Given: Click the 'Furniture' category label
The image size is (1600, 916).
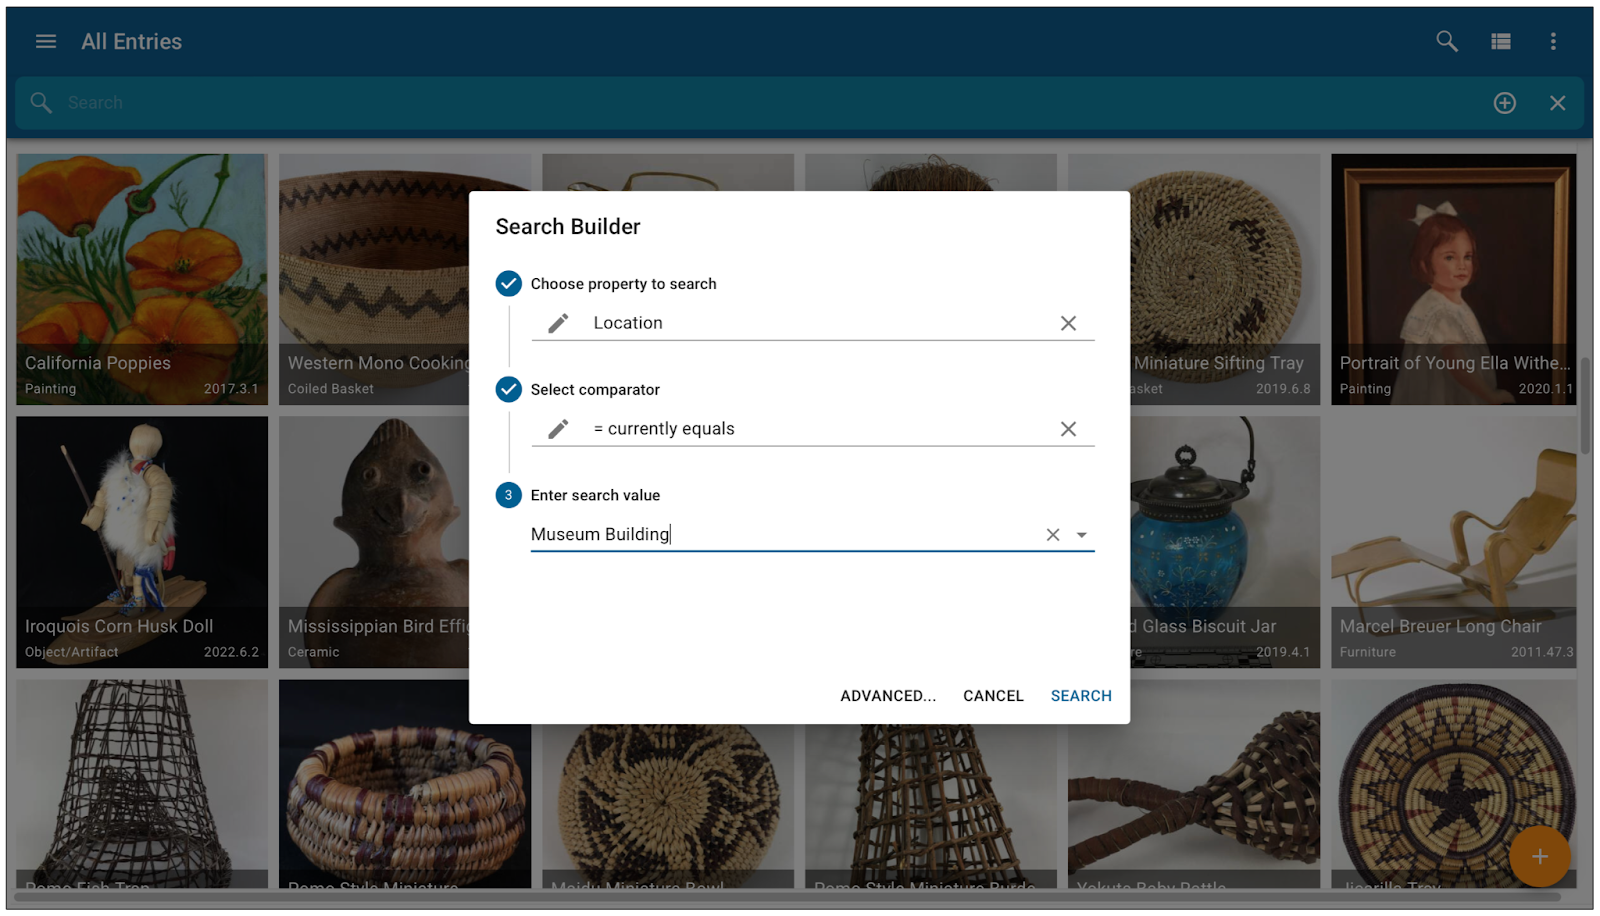Looking at the screenshot, I should [1367, 652].
